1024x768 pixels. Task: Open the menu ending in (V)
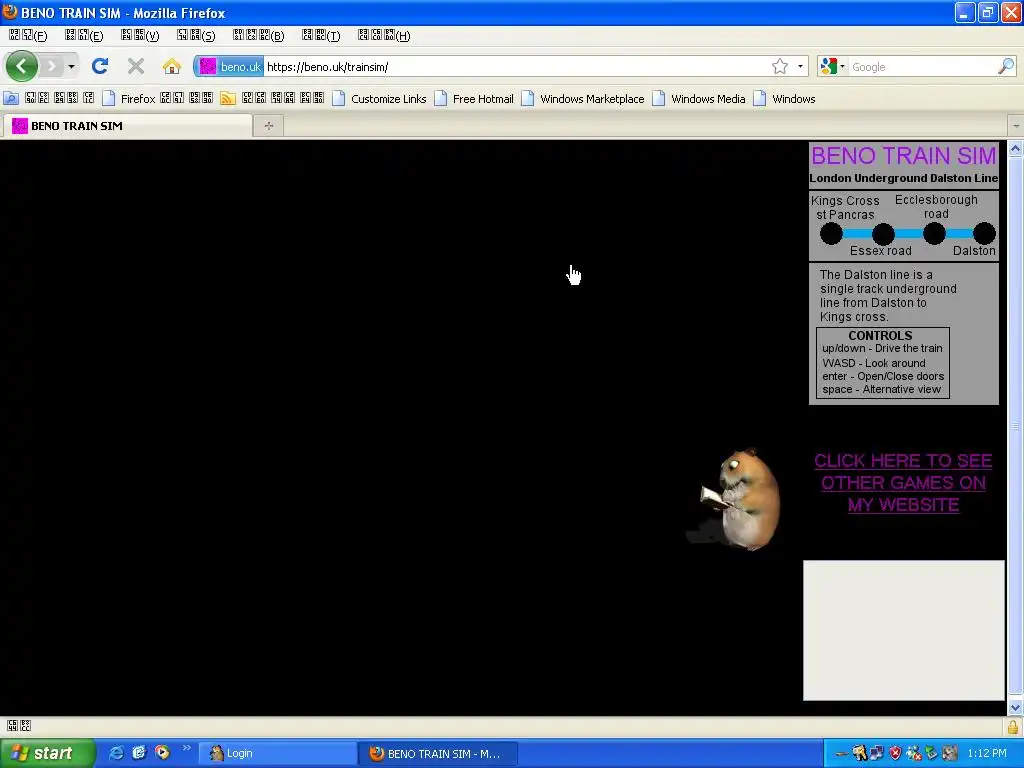coord(140,35)
